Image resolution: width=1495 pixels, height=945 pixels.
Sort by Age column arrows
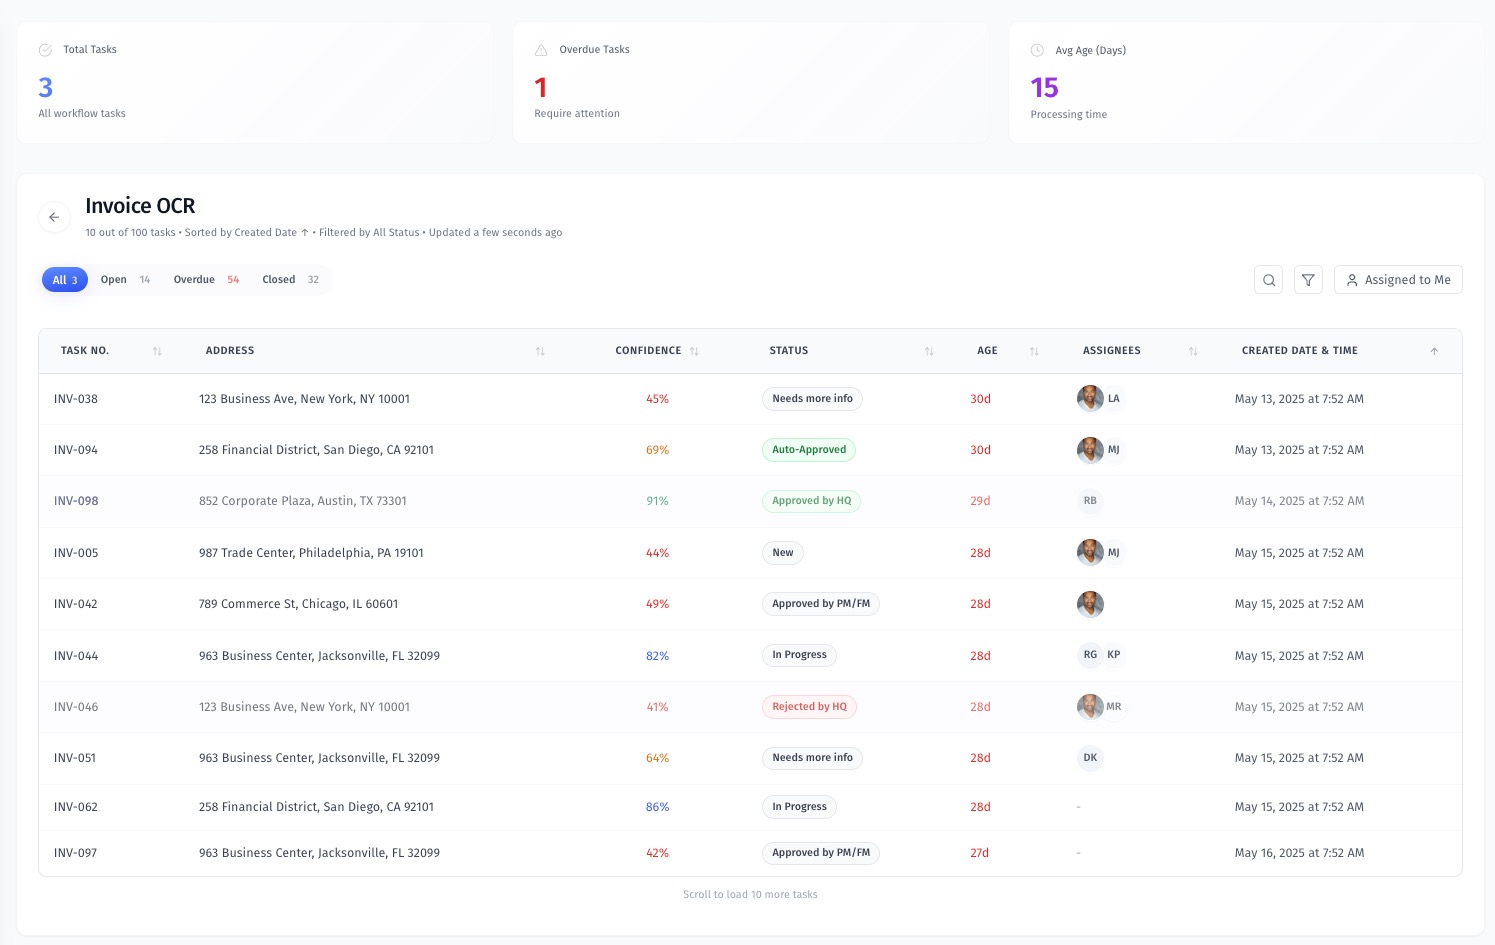click(1034, 351)
